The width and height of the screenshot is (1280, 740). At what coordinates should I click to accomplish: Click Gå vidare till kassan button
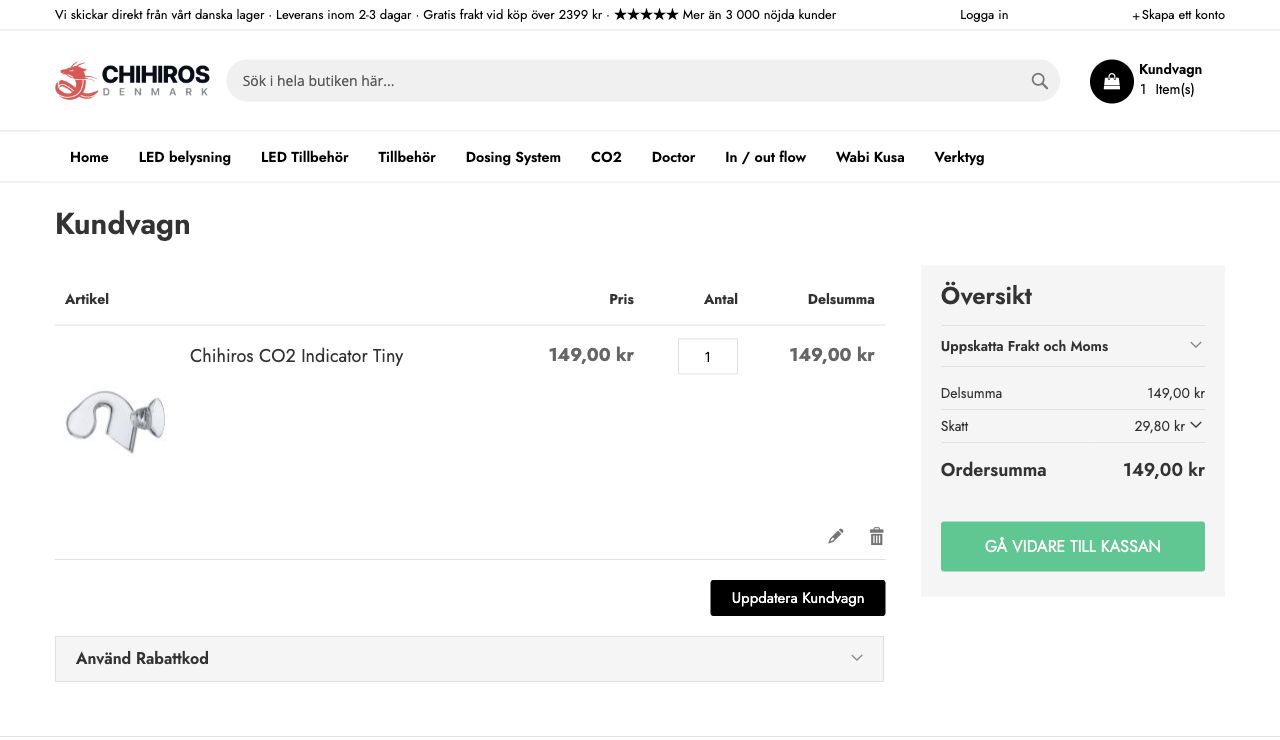pyautogui.click(x=1073, y=546)
